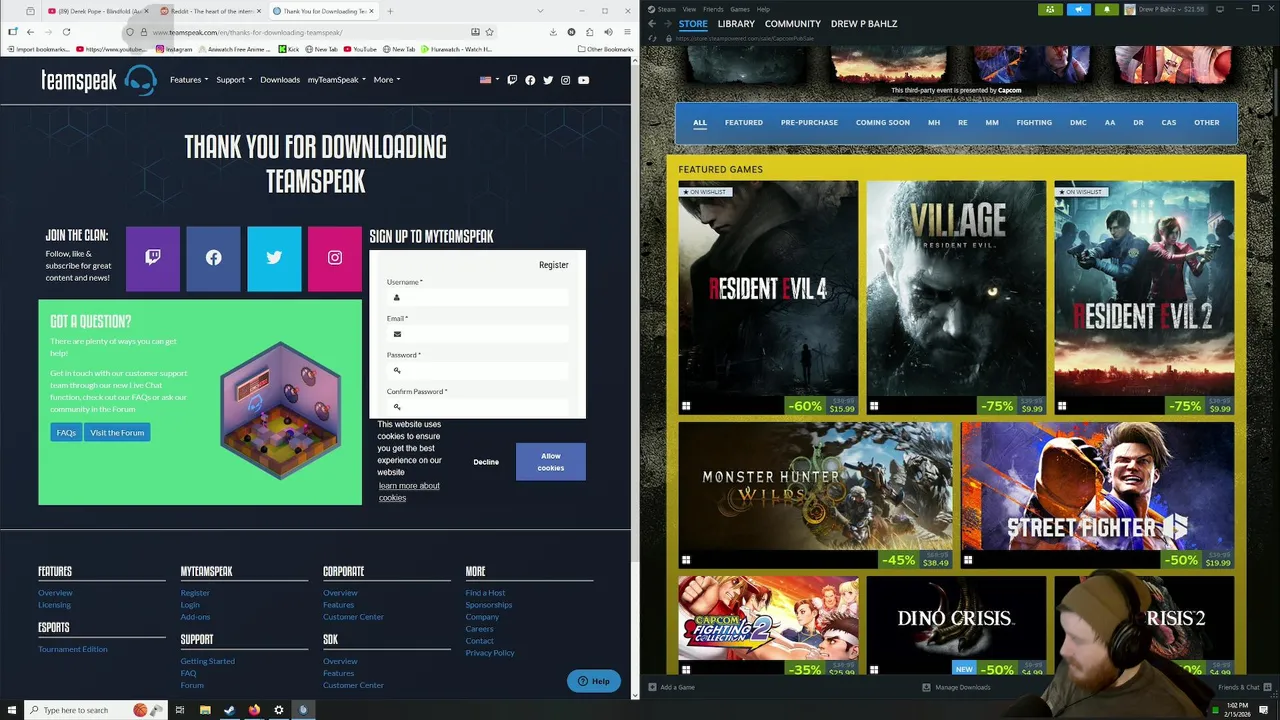Decline cookies on the TeamSpeak site
1280x720 pixels.
click(486, 462)
